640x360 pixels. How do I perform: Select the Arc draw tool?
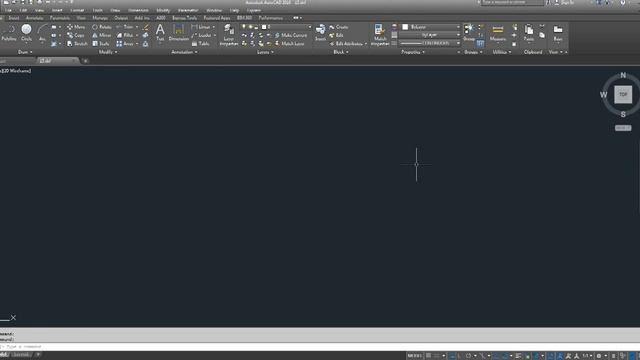click(x=42, y=33)
